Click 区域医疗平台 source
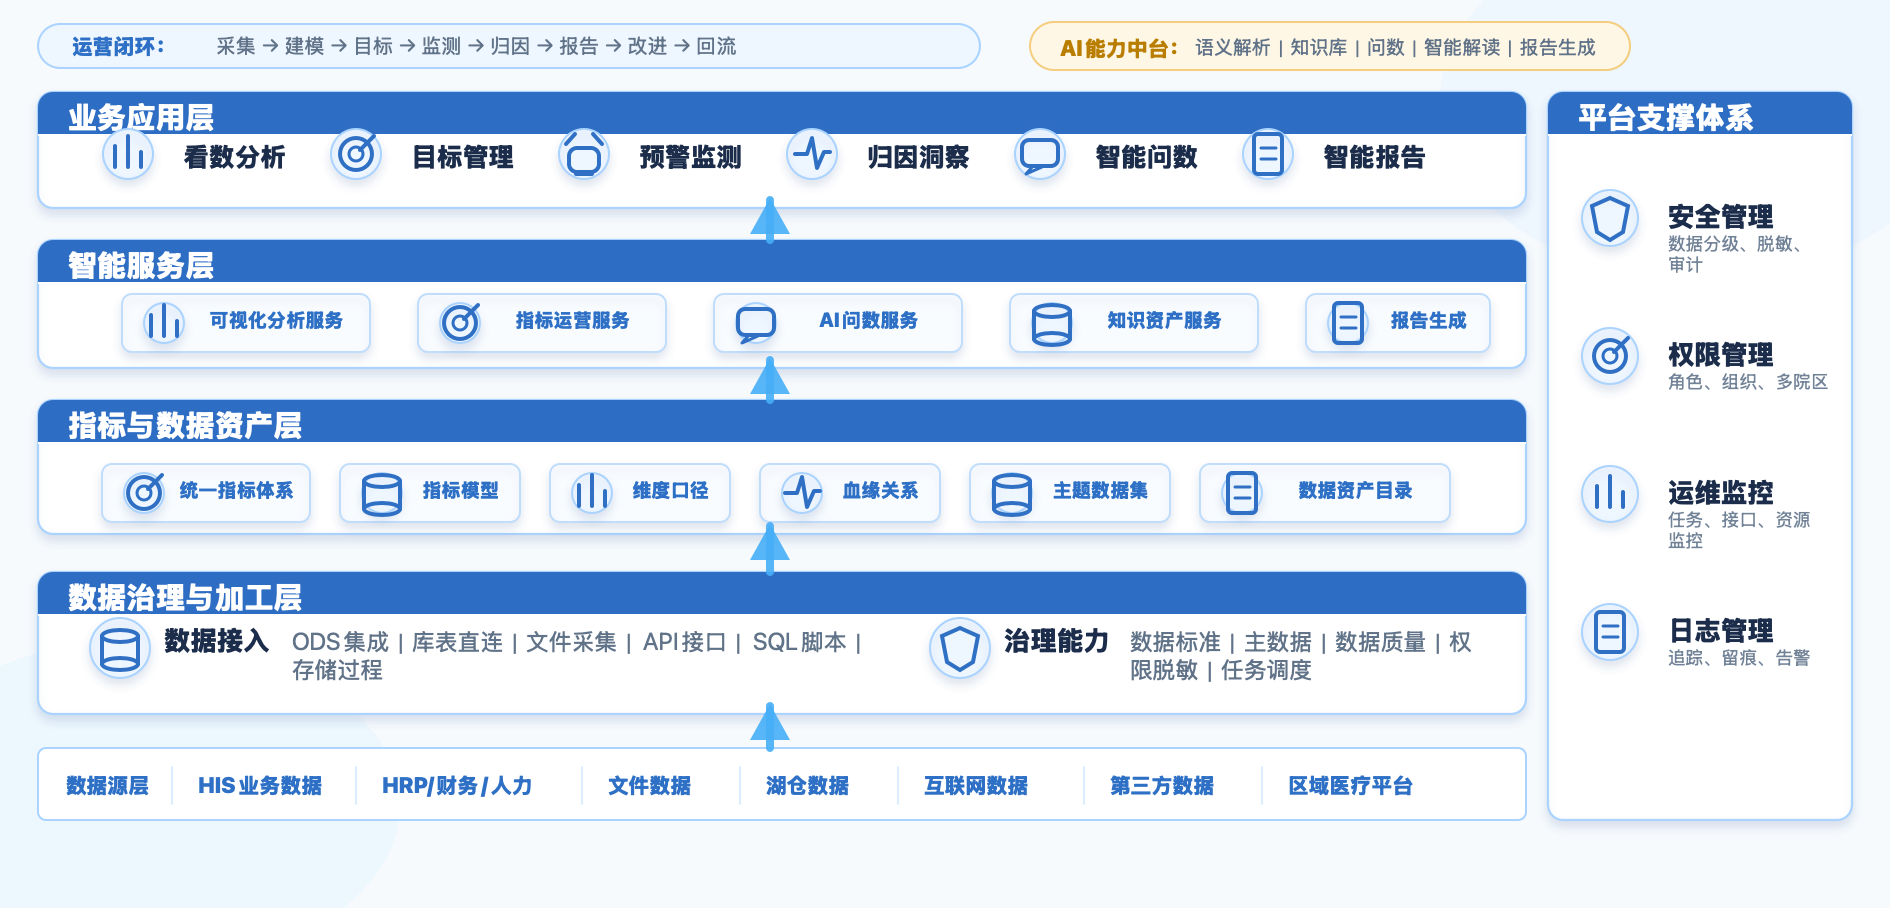 tap(1350, 785)
